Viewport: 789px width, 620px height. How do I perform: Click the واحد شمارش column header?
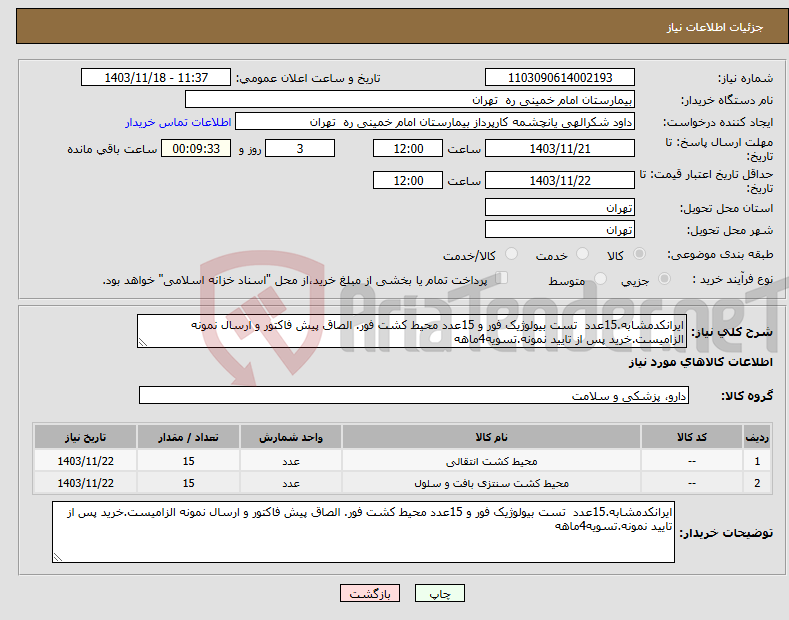pyautogui.click(x=291, y=437)
